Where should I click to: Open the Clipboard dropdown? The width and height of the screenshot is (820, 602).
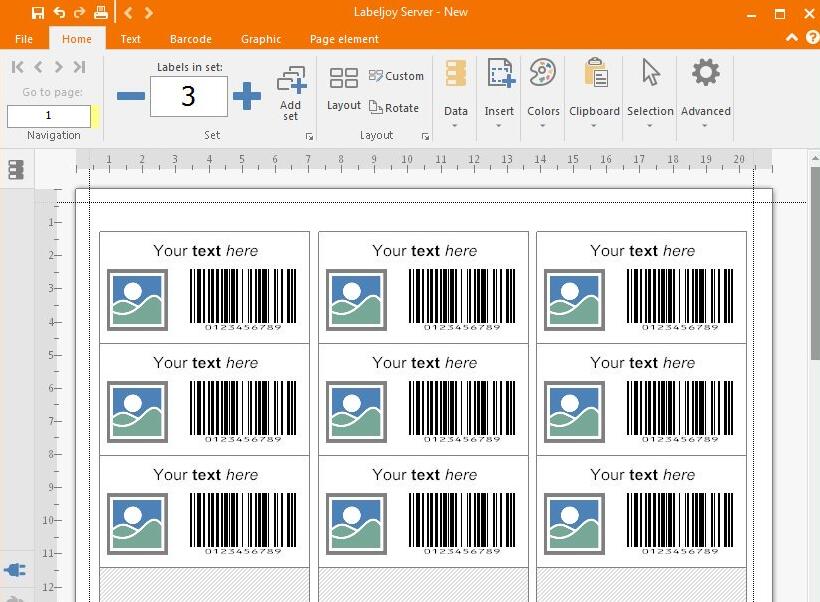pyautogui.click(x=594, y=93)
